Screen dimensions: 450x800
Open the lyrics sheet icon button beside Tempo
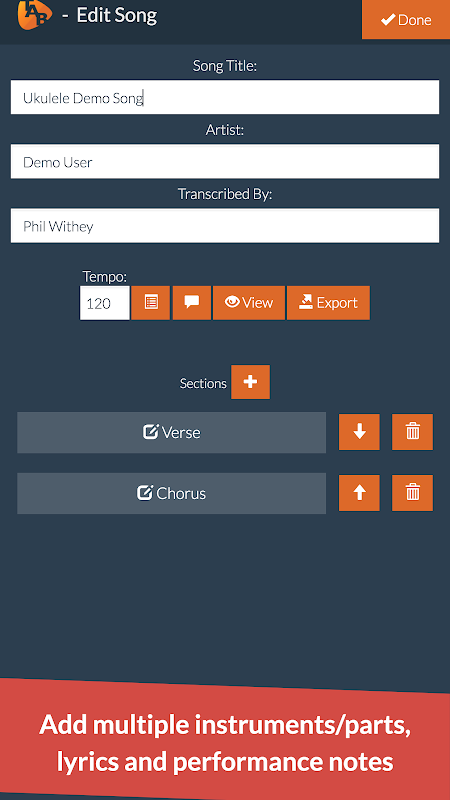coord(151,303)
